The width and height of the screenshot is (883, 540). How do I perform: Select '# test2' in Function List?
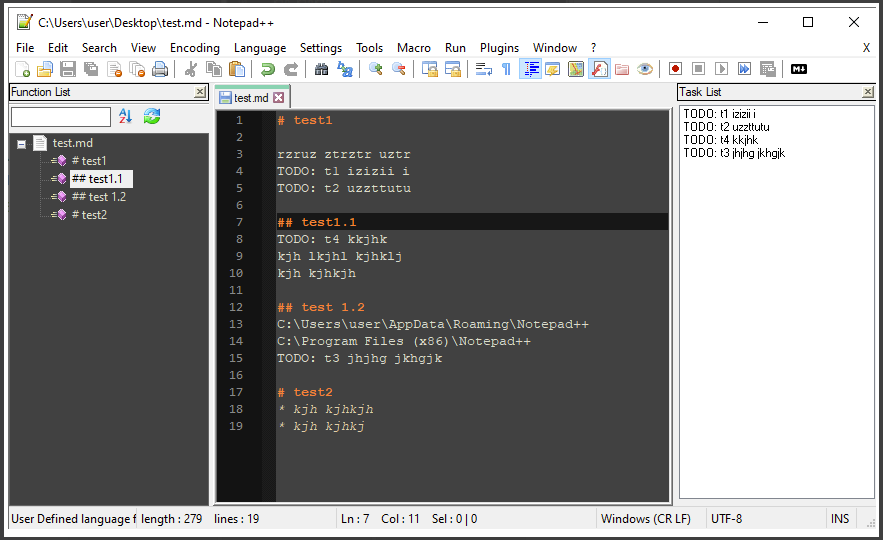tap(90, 215)
